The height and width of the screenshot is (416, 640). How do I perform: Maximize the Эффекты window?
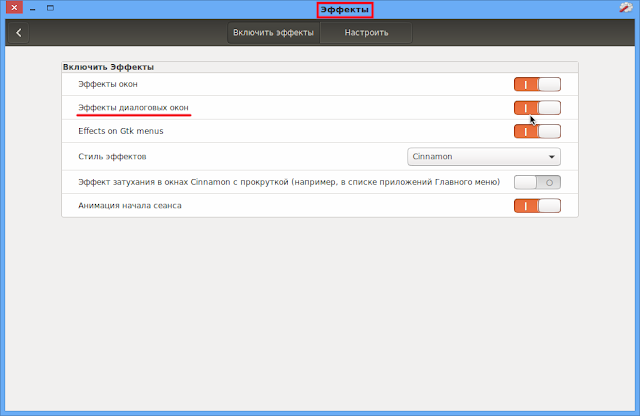pyautogui.click(x=50, y=8)
